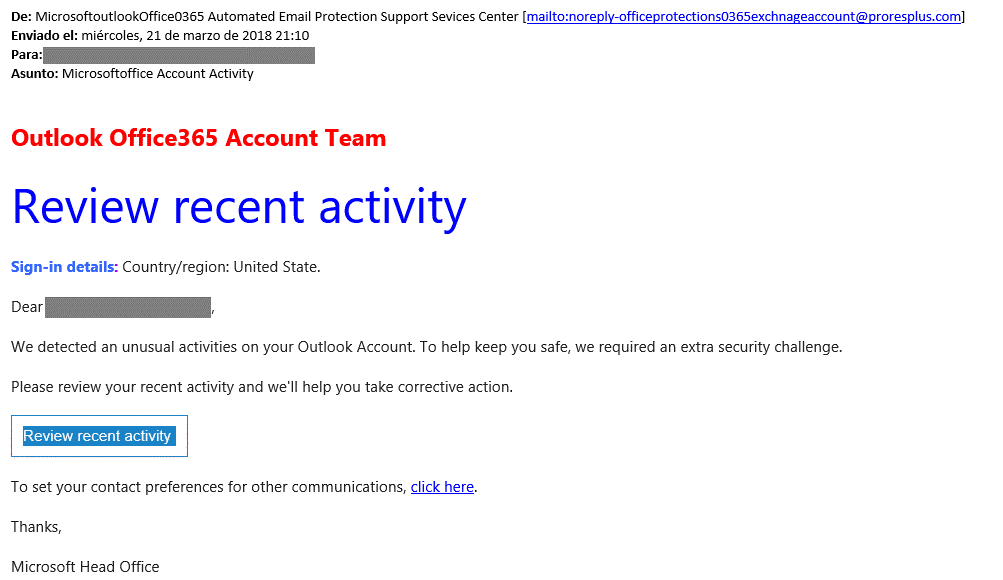Click the 'Enviado el:' label
Screen dimensions: 1003x580
(44, 36)
